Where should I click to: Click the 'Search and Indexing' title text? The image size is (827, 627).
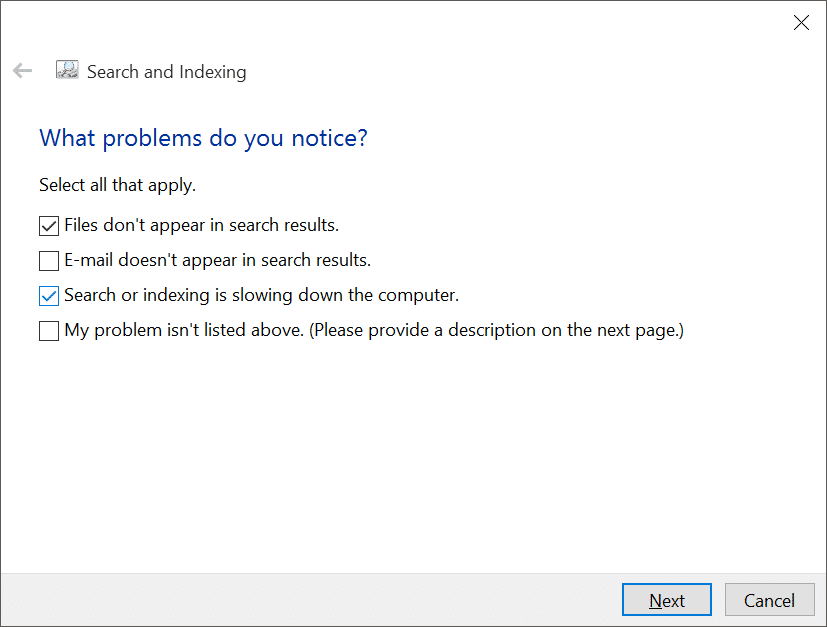(x=167, y=72)
